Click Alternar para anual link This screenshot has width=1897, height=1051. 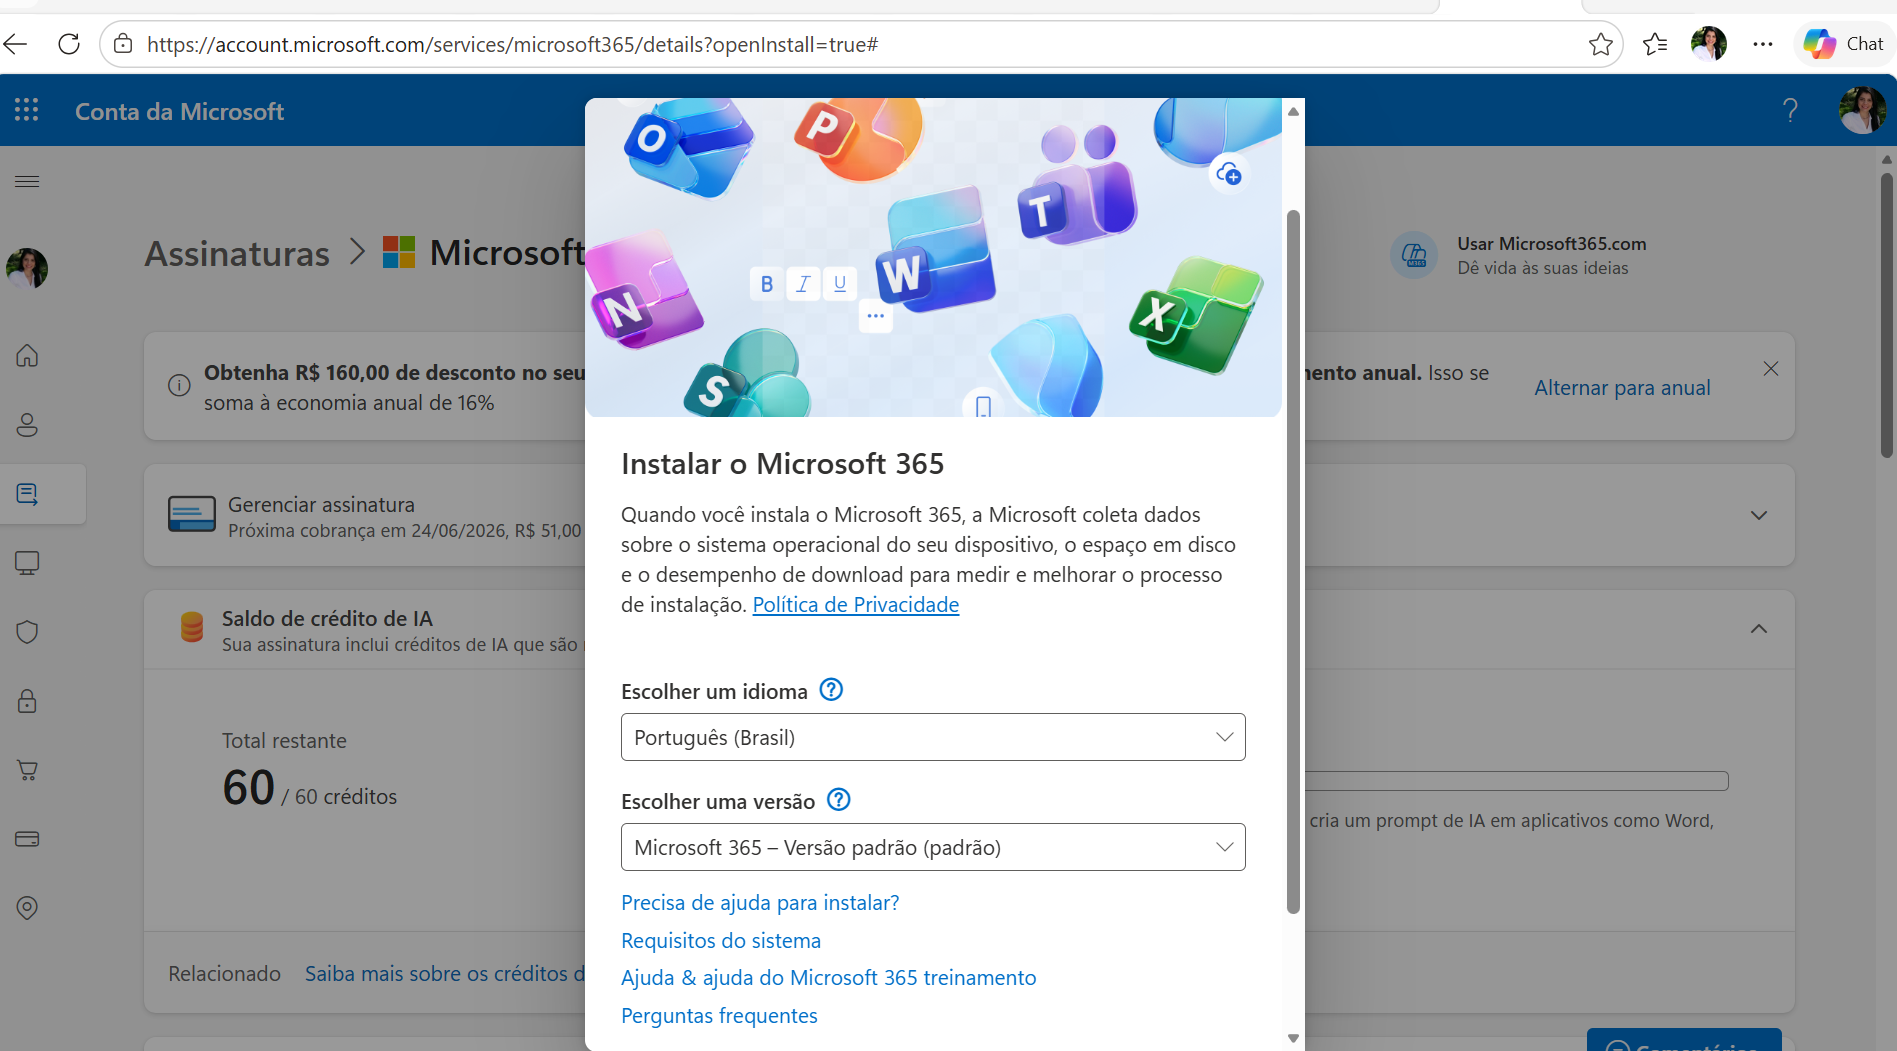click(1622, 388)
